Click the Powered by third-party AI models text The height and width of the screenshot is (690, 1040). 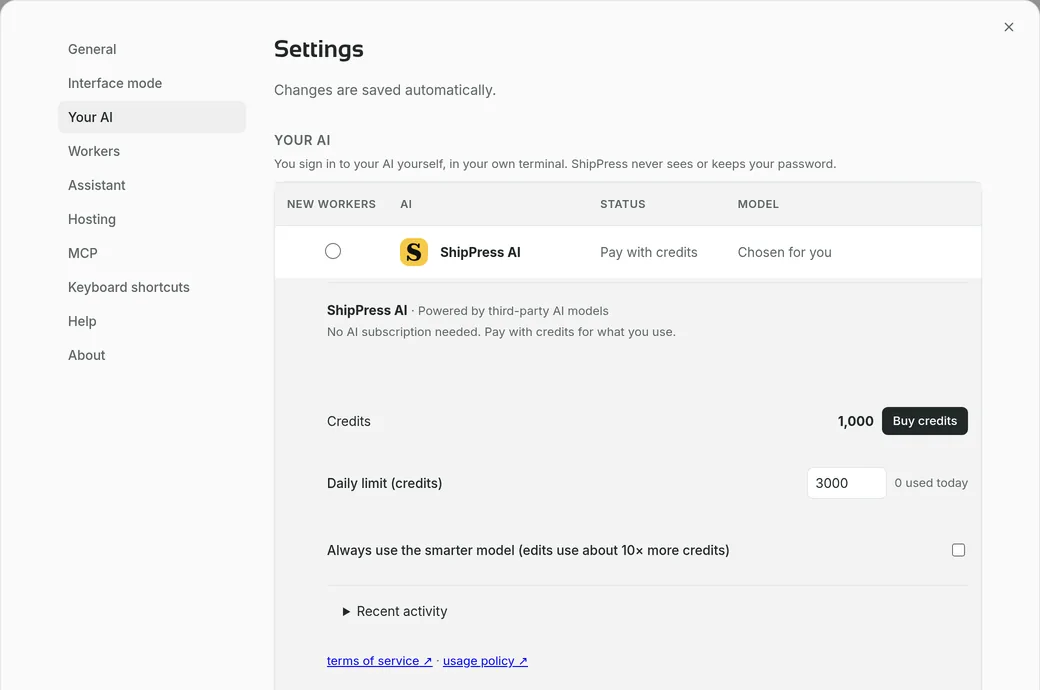[513, 310]
